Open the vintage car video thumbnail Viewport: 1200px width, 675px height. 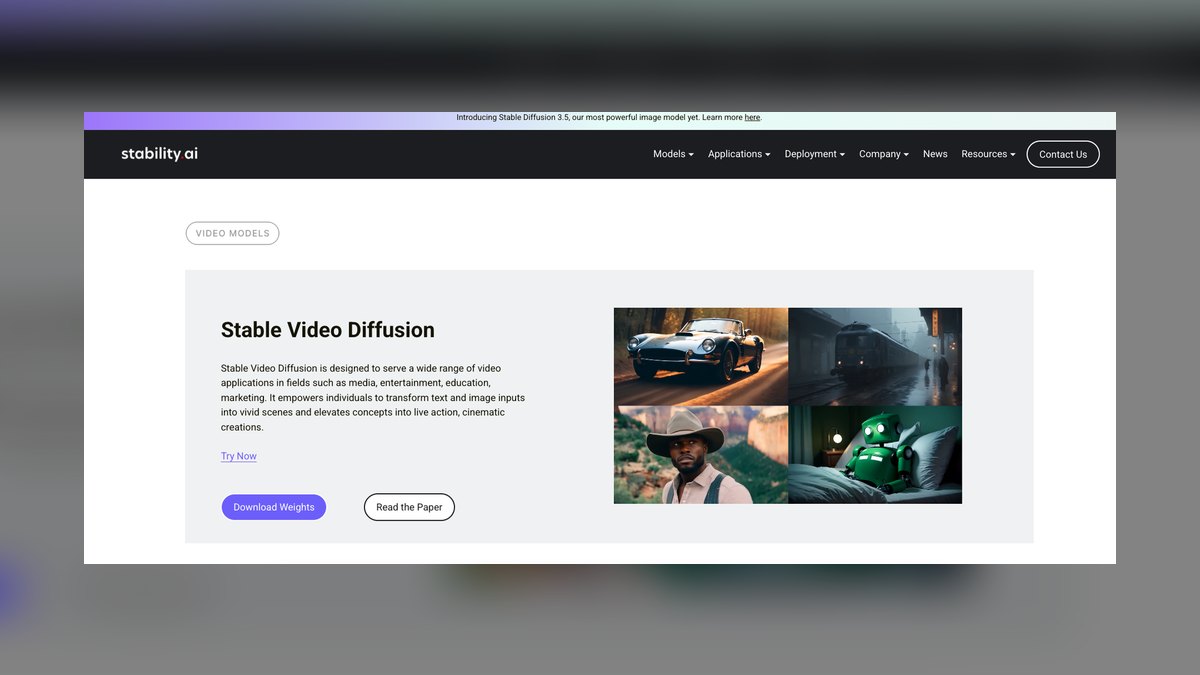tap(701, 356)
